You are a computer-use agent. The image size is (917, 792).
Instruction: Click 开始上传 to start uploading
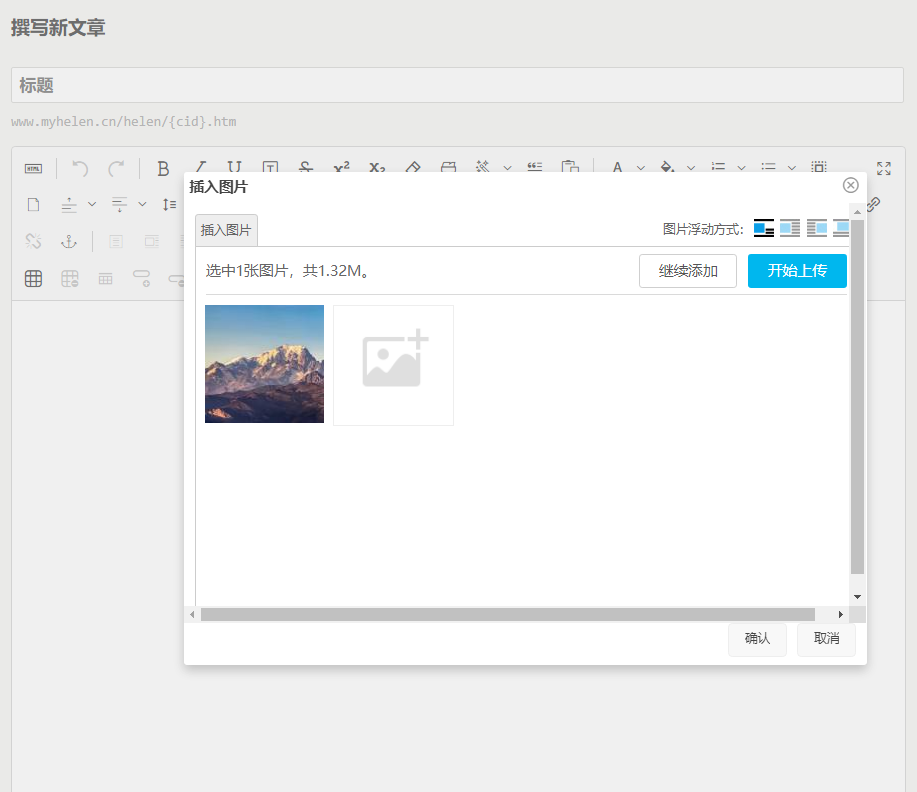797,271
